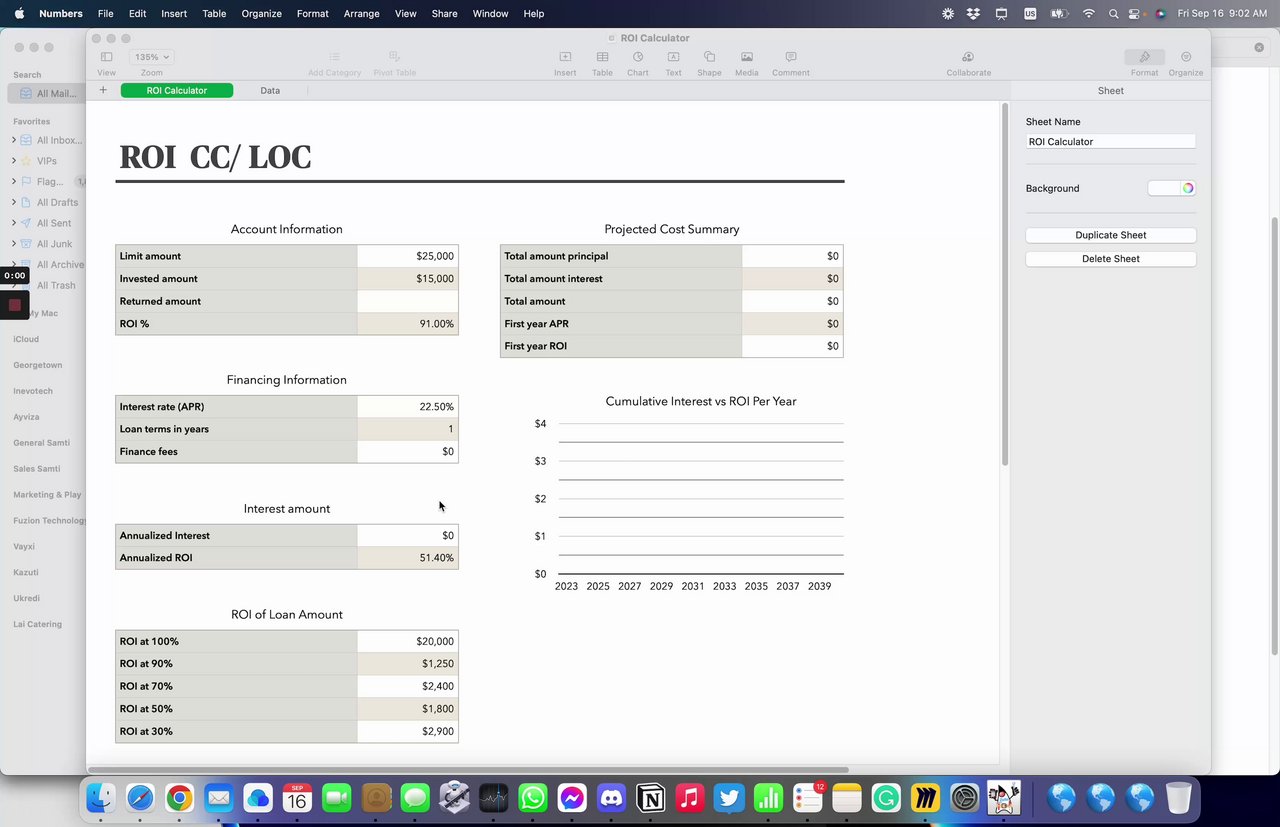Launch Notion from the dock
This screenshot has height=827, width=1280.
(x=651, y=797)
